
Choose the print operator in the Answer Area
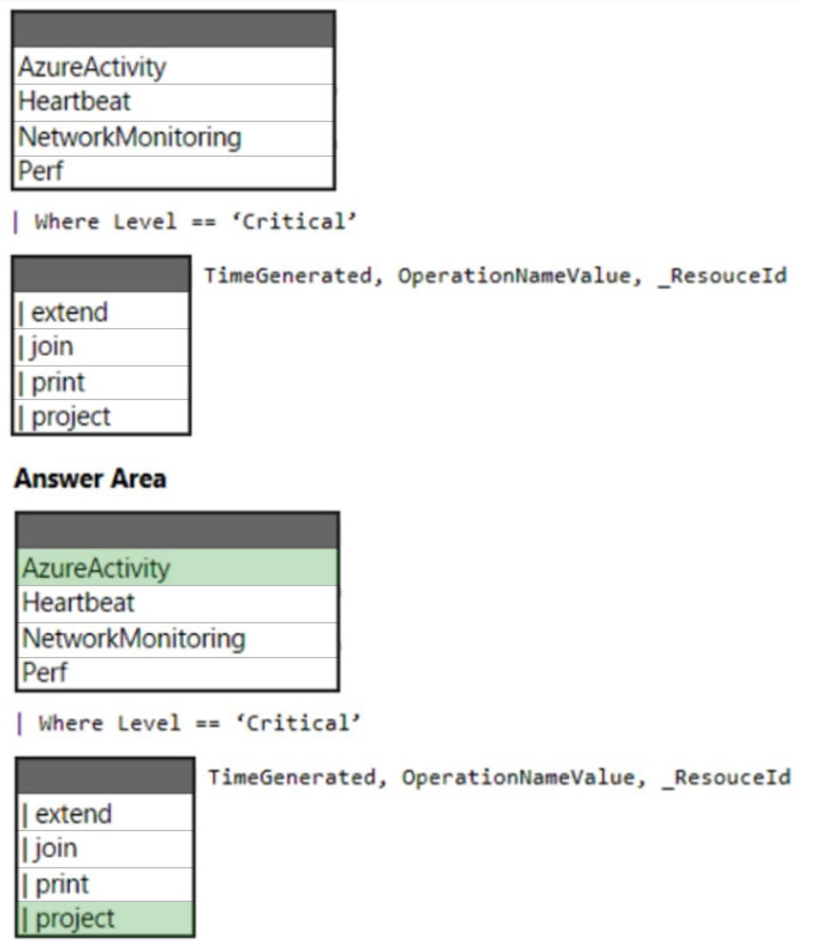106,884
